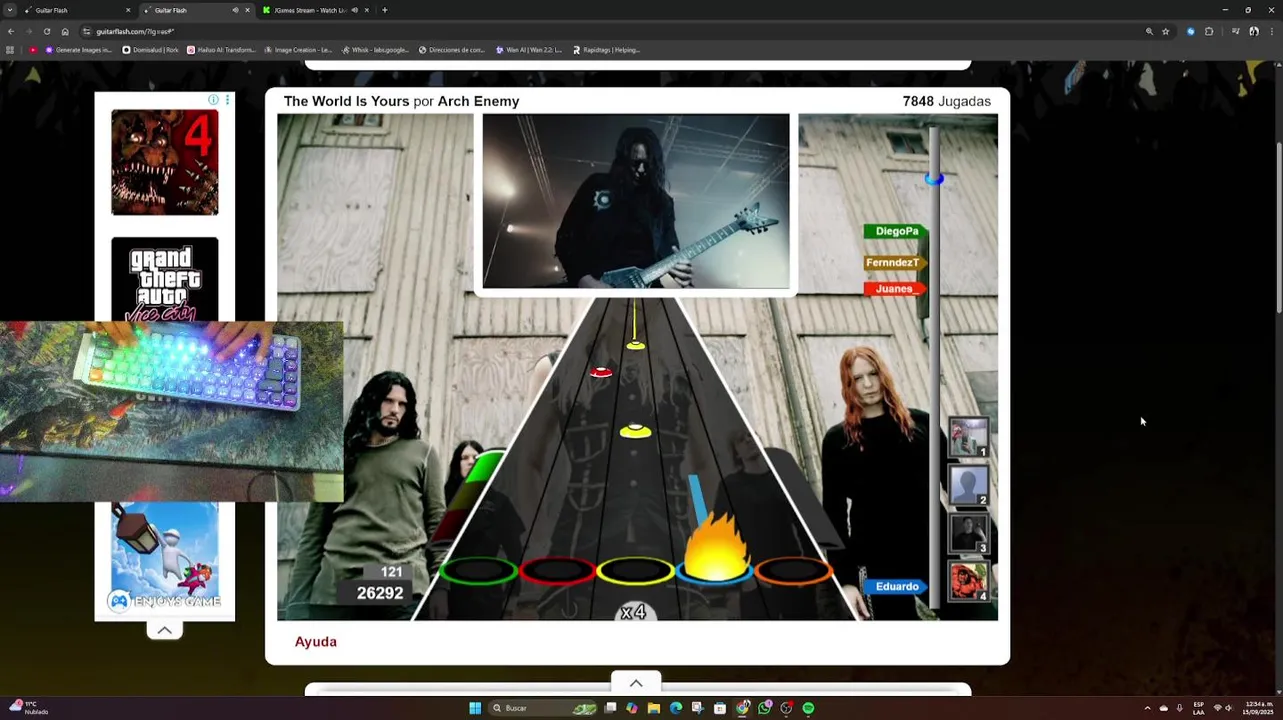Open the Direcciones de com bookmark
Screen dimensions: 1283x720
click(x=452, y=50)
